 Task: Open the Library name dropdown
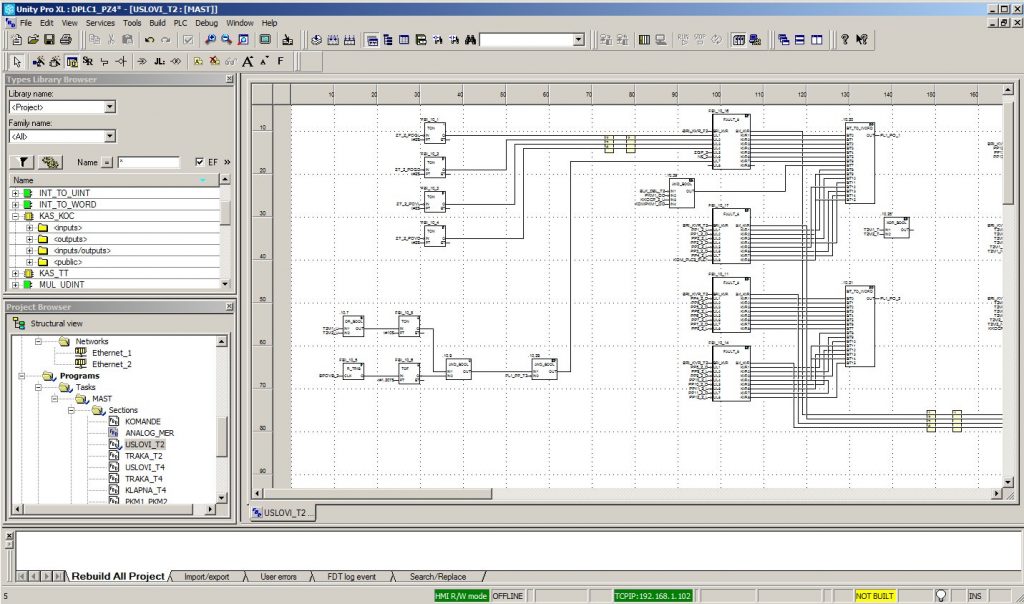tap(110, 107)
